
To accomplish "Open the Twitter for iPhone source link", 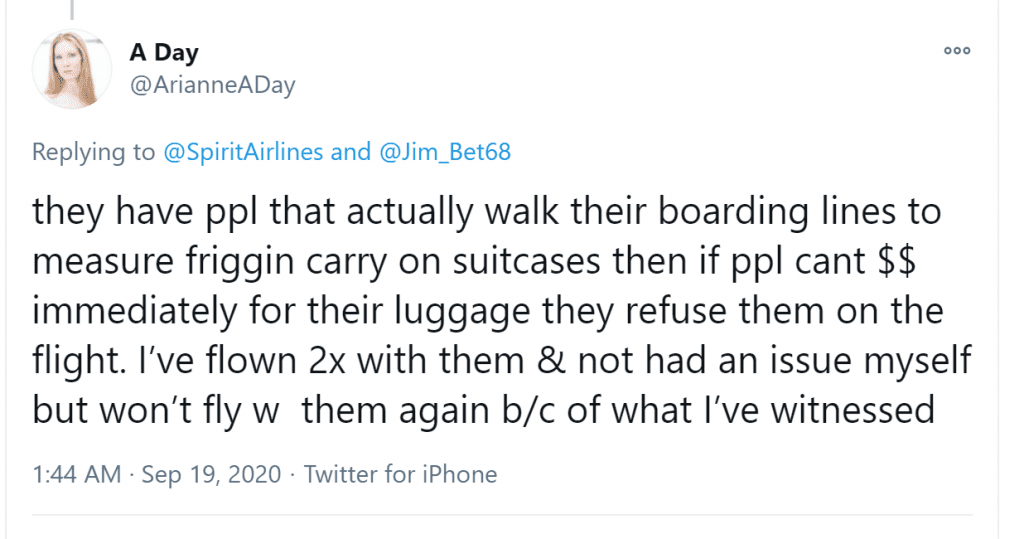I will [400, 474].
